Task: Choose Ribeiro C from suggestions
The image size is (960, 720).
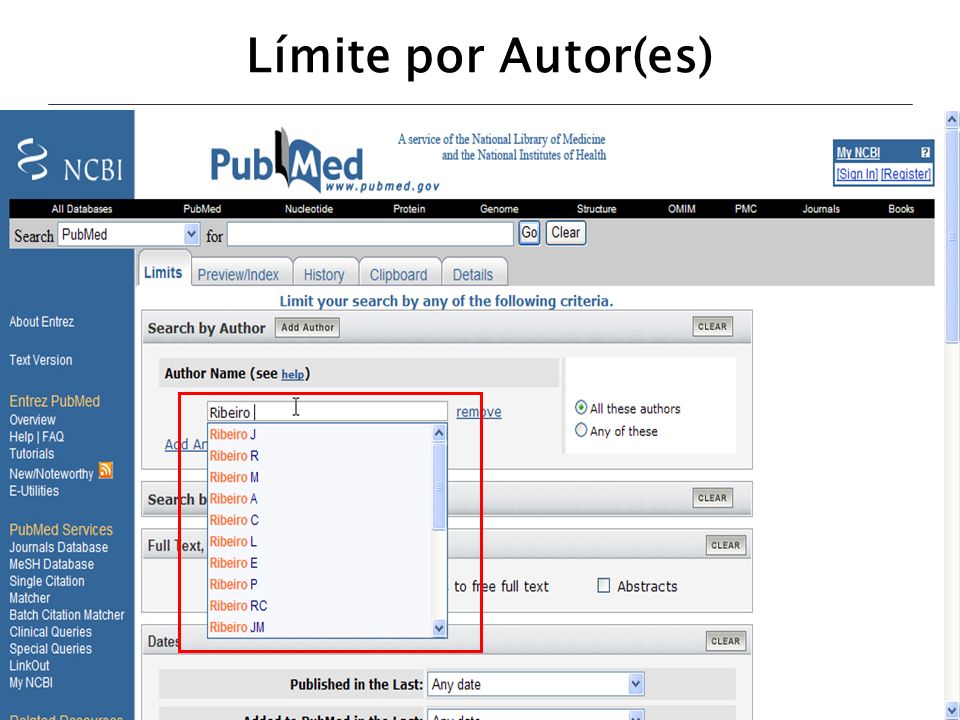Action: click(x=320, y=520)
